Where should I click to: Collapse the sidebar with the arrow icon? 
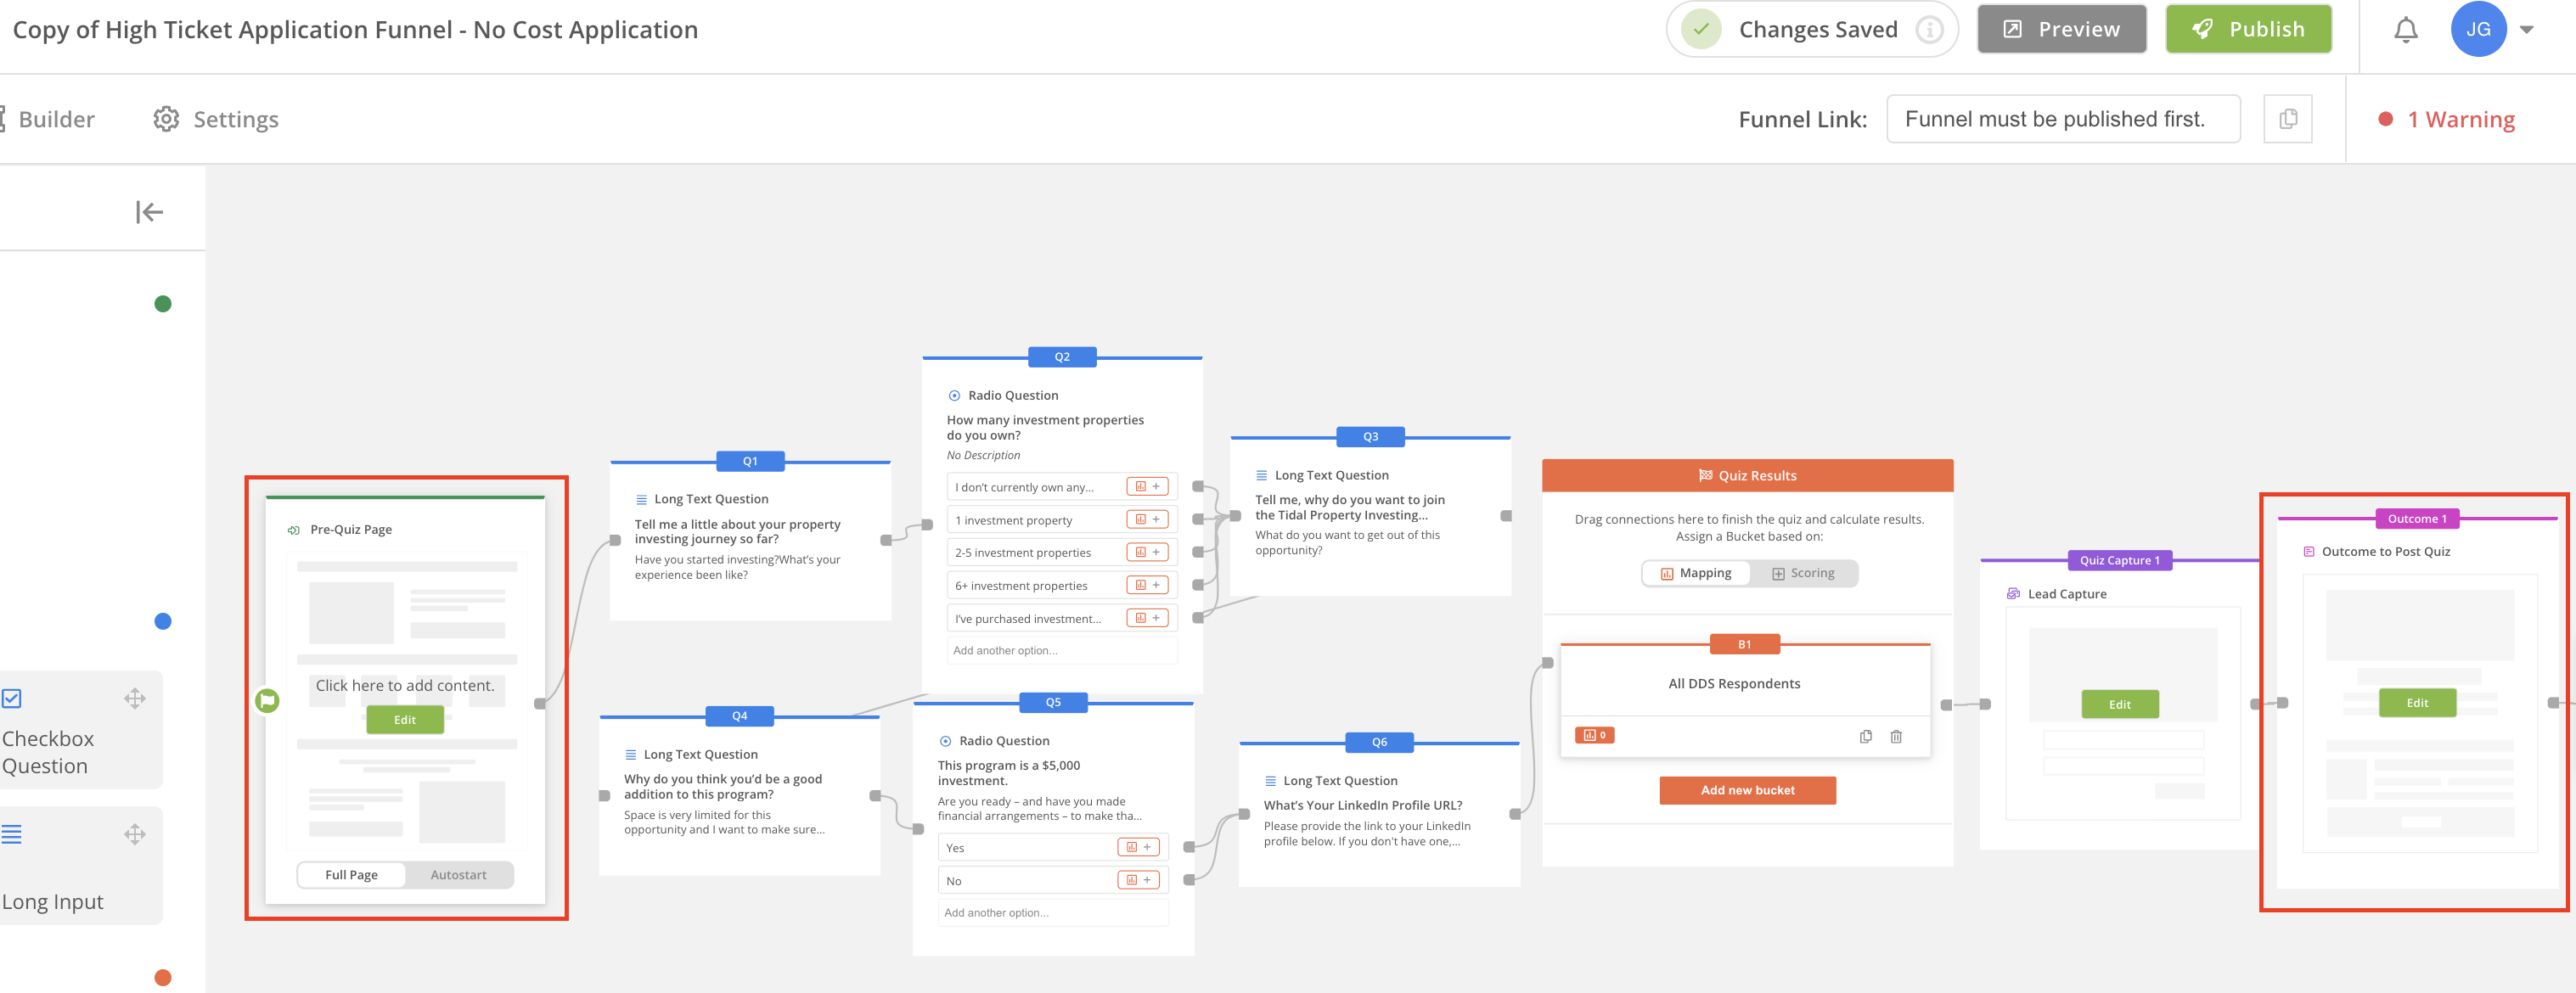149,212
